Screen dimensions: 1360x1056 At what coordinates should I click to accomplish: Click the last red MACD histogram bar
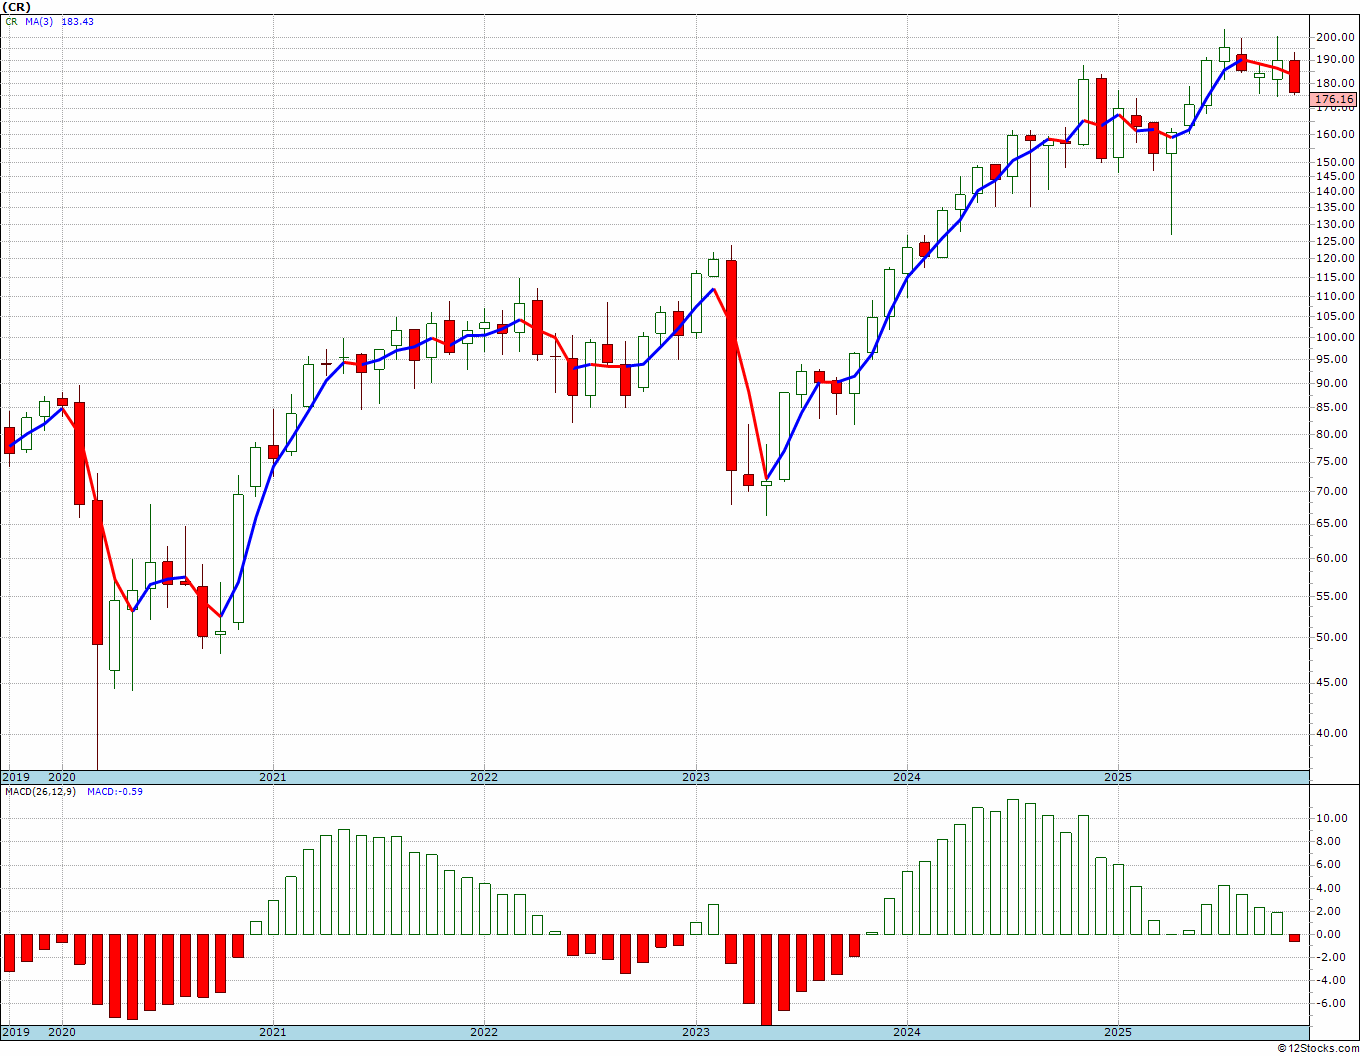[x=1294, y=938]
